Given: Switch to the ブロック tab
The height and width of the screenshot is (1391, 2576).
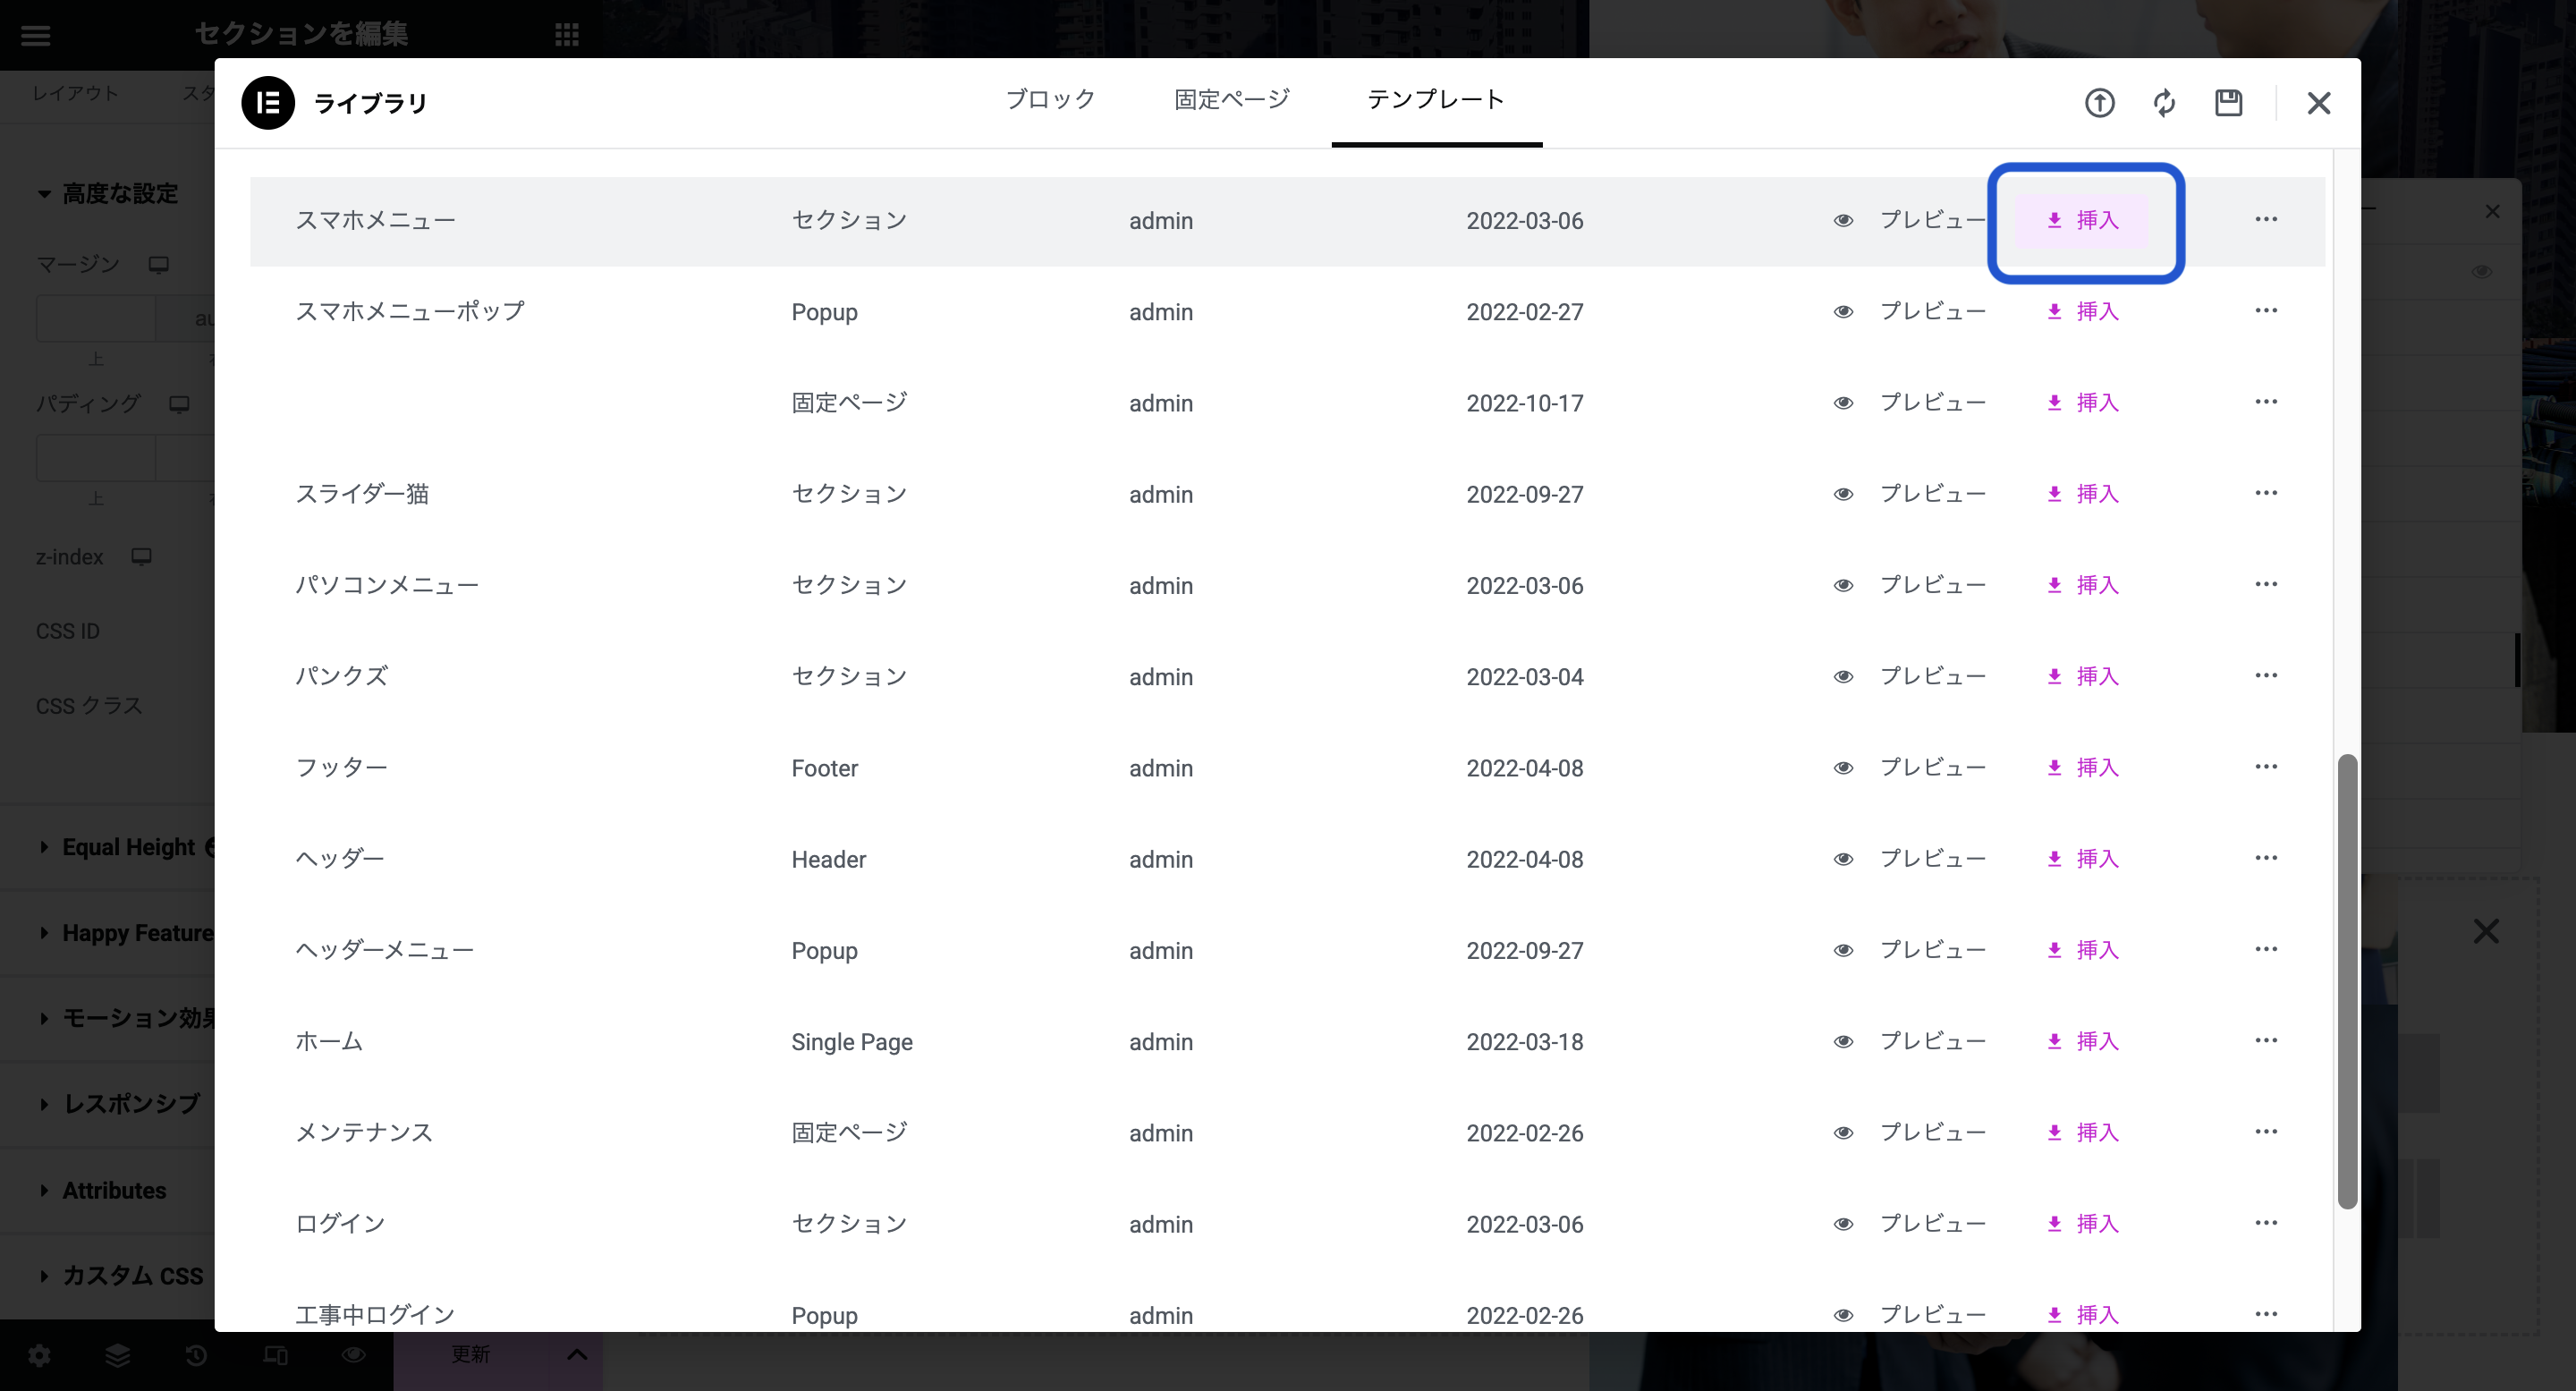Looking at the screenshot, I should point(1050,99).
